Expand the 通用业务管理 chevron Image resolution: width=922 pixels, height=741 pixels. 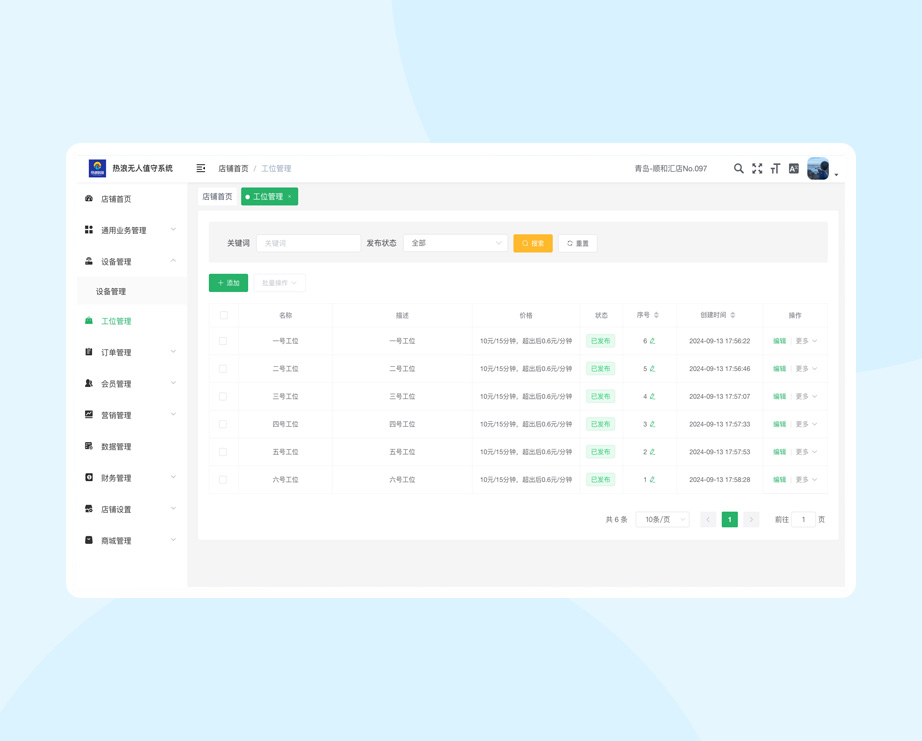click(x=173, y=229)
